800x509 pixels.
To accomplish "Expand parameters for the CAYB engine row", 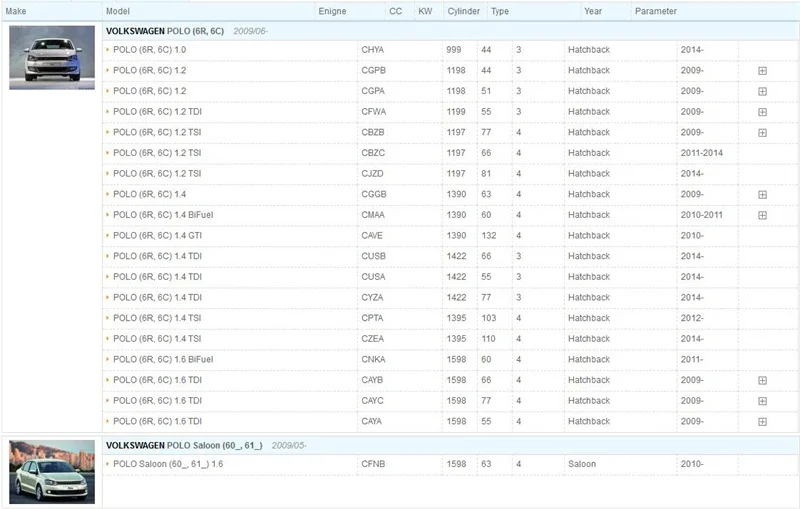I will click(x=762, y=380).
